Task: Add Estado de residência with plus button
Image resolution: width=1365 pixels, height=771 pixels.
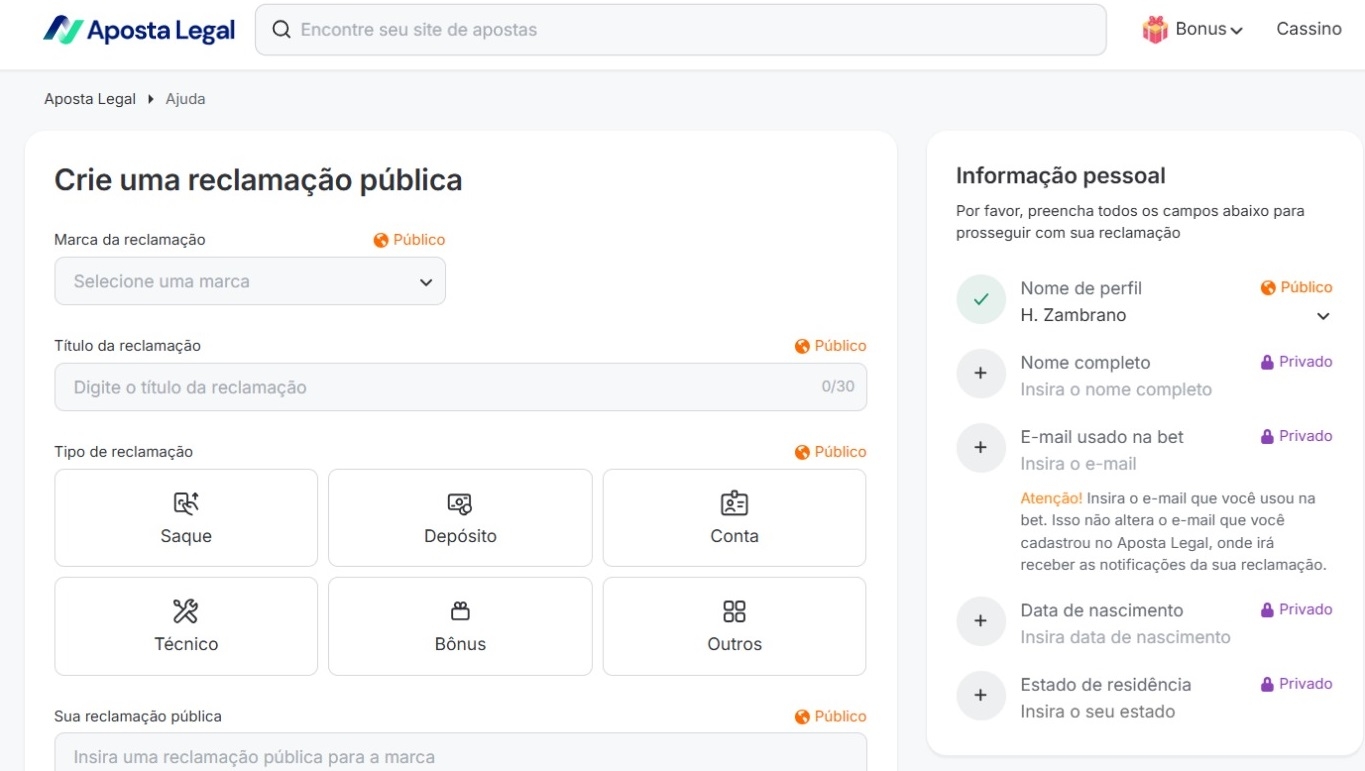Action: 981,695
